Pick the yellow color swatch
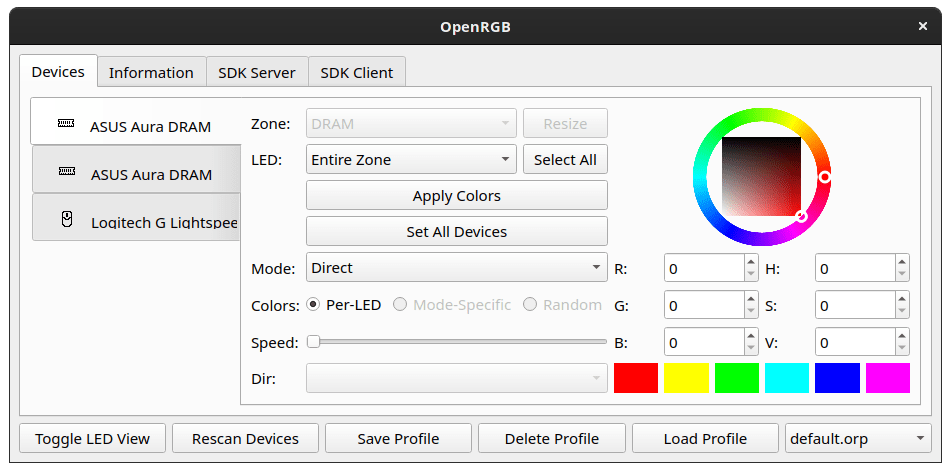This screenshot has height=472, width=951. tap(687, 378)
